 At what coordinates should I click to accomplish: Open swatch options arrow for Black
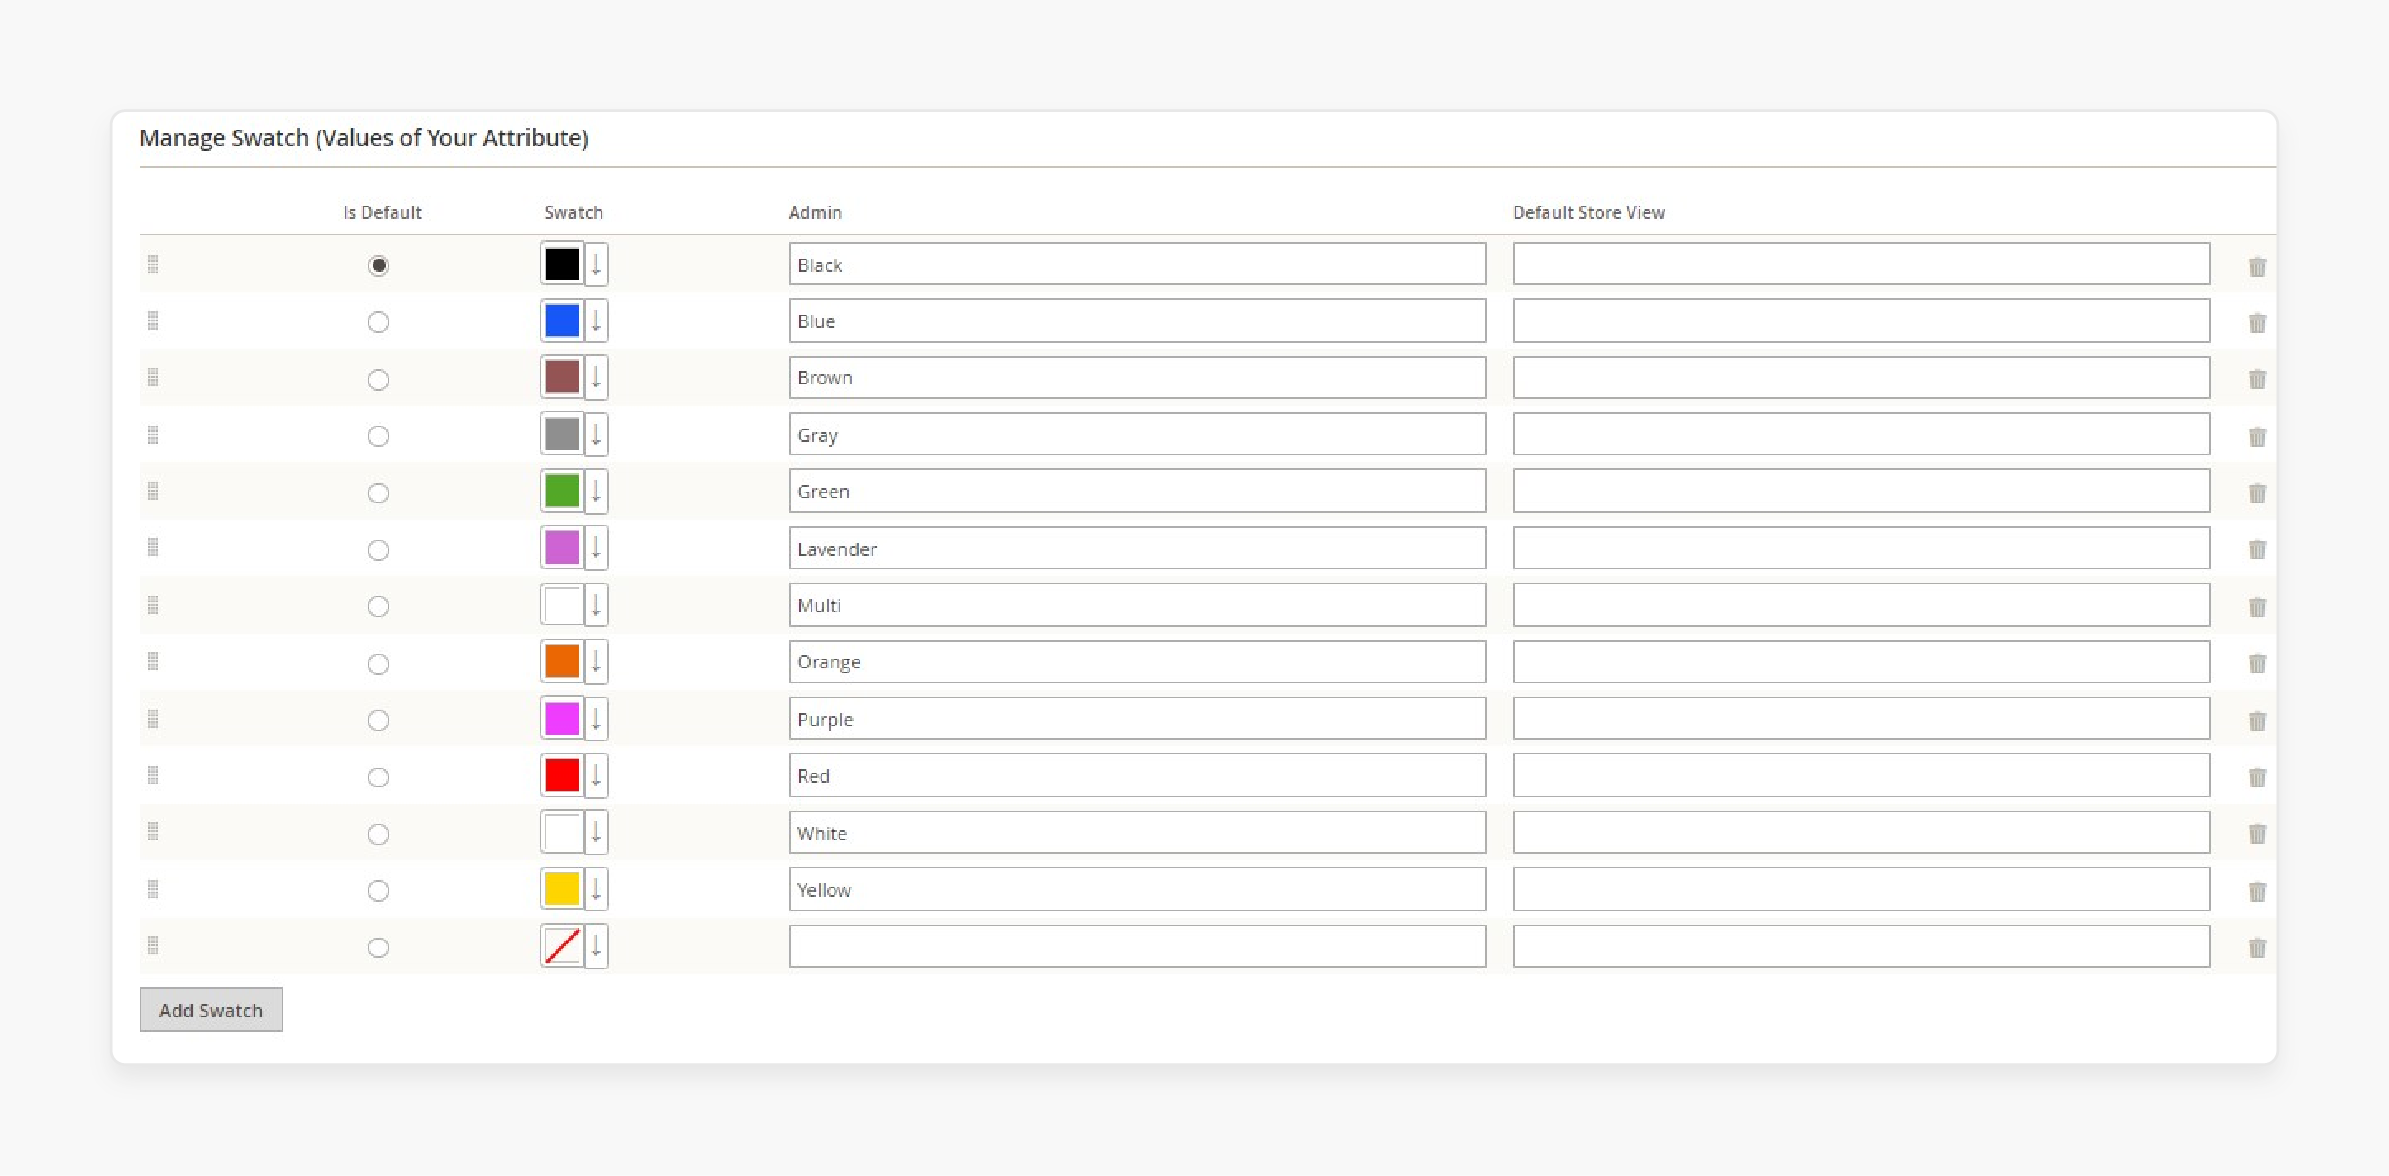click(596, 264)
